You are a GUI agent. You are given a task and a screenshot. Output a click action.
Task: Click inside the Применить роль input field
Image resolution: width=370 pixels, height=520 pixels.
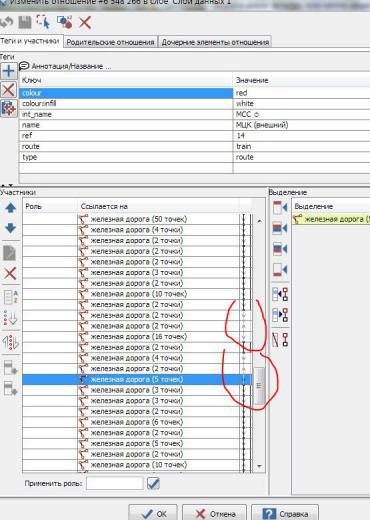coord(114,483)
